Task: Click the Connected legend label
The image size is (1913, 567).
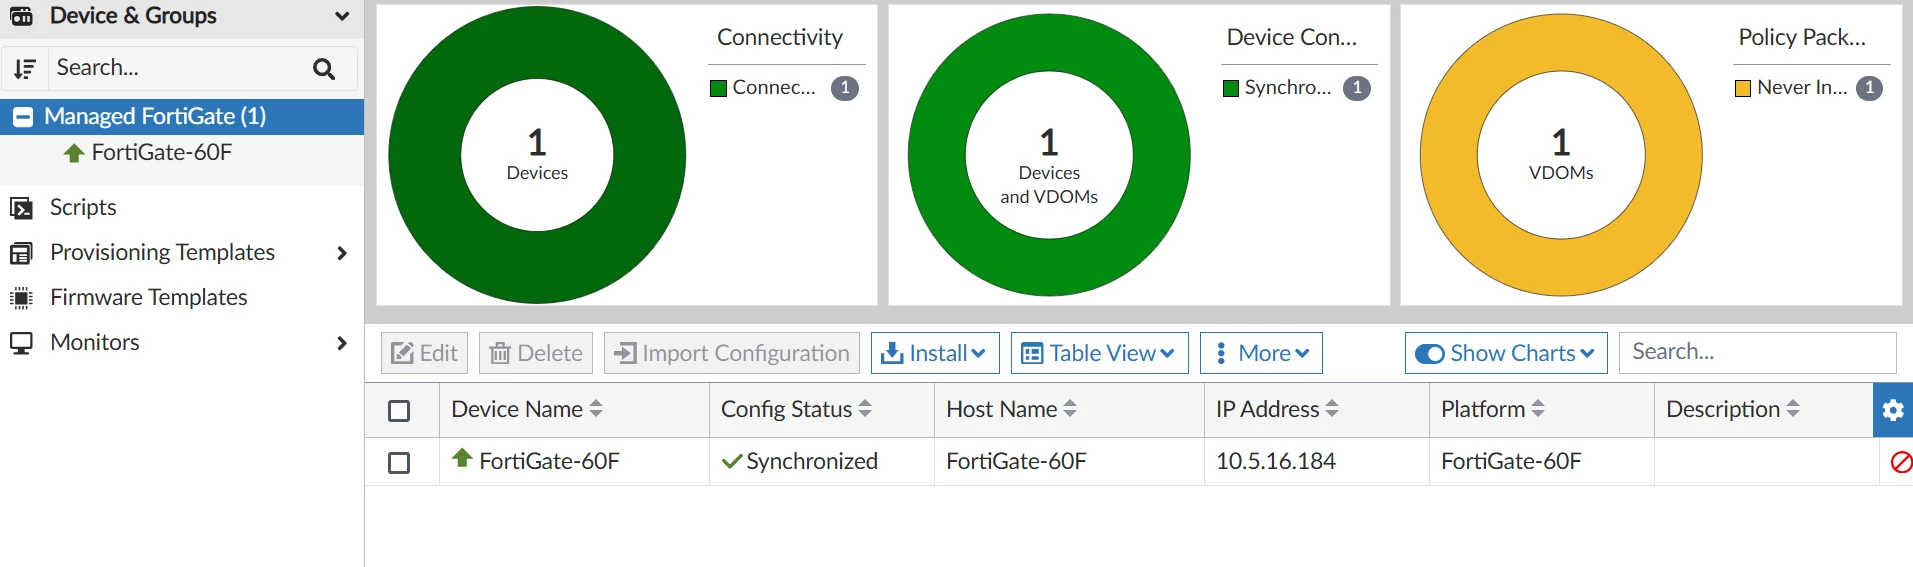Action: coord(774,87)
